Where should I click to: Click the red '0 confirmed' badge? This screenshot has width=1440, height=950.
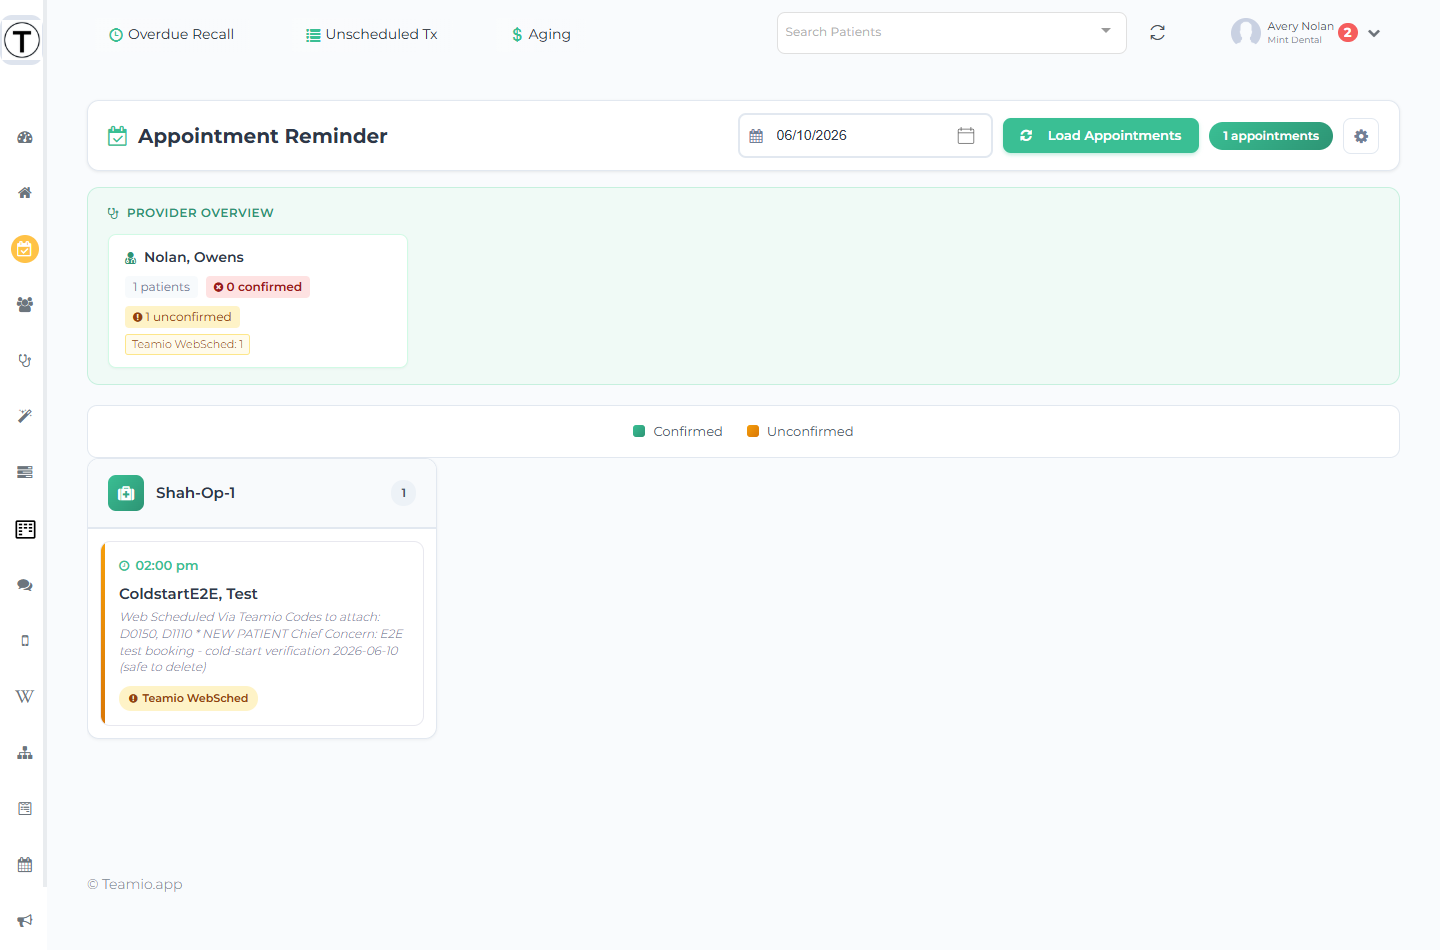point(258,287)
